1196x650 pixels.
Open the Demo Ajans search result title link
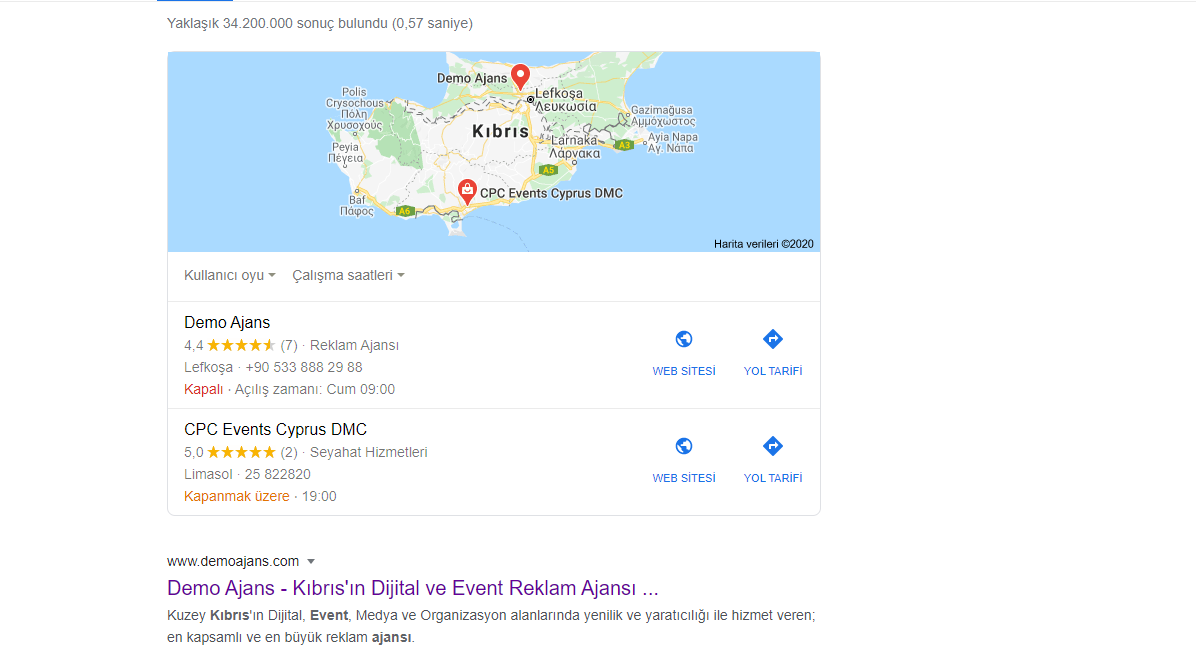[x=413, y=588]
